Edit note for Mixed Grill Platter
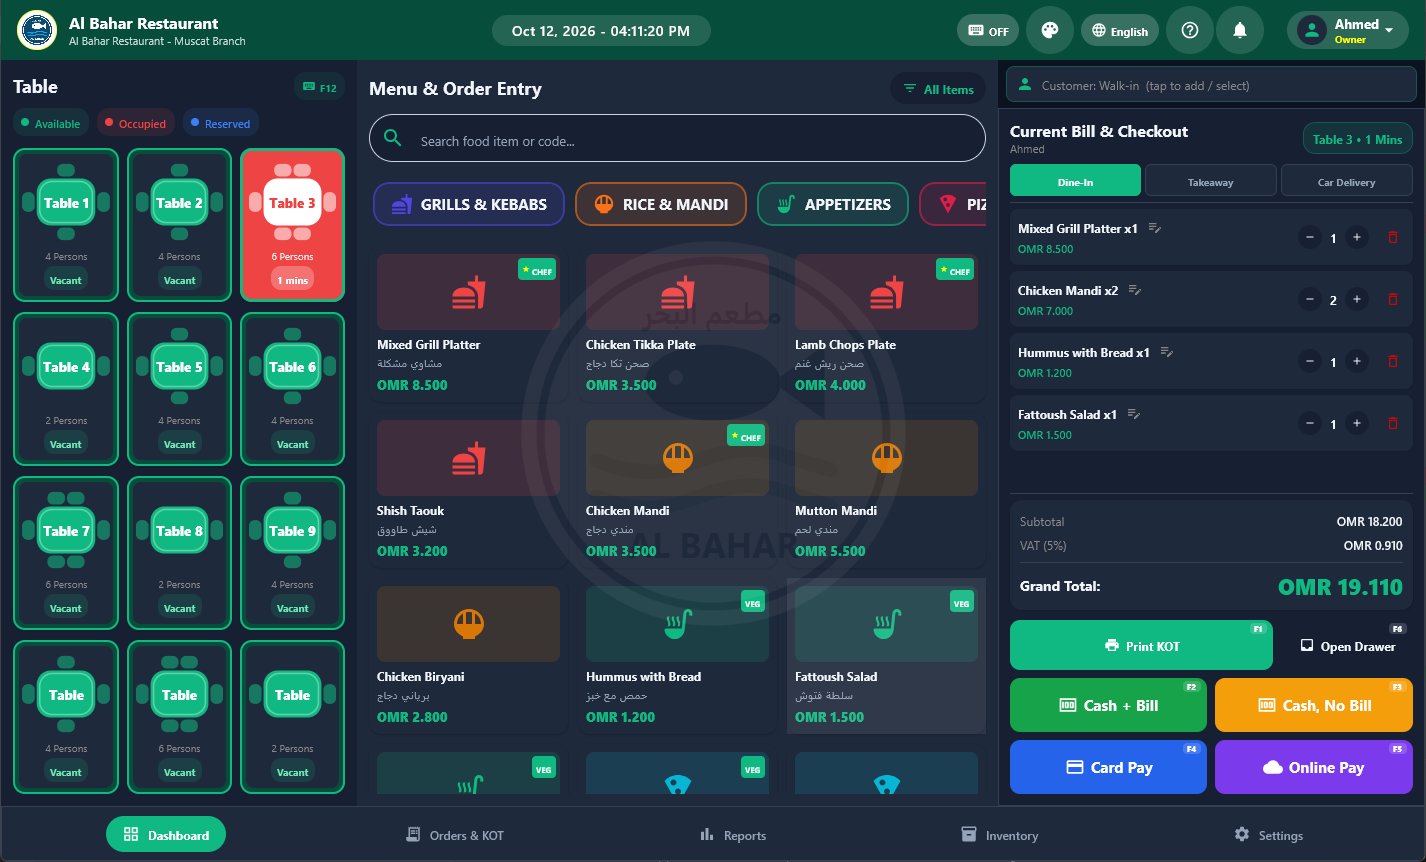The width and height of the screenshot is (1426, 862). tap(1155, 229)
